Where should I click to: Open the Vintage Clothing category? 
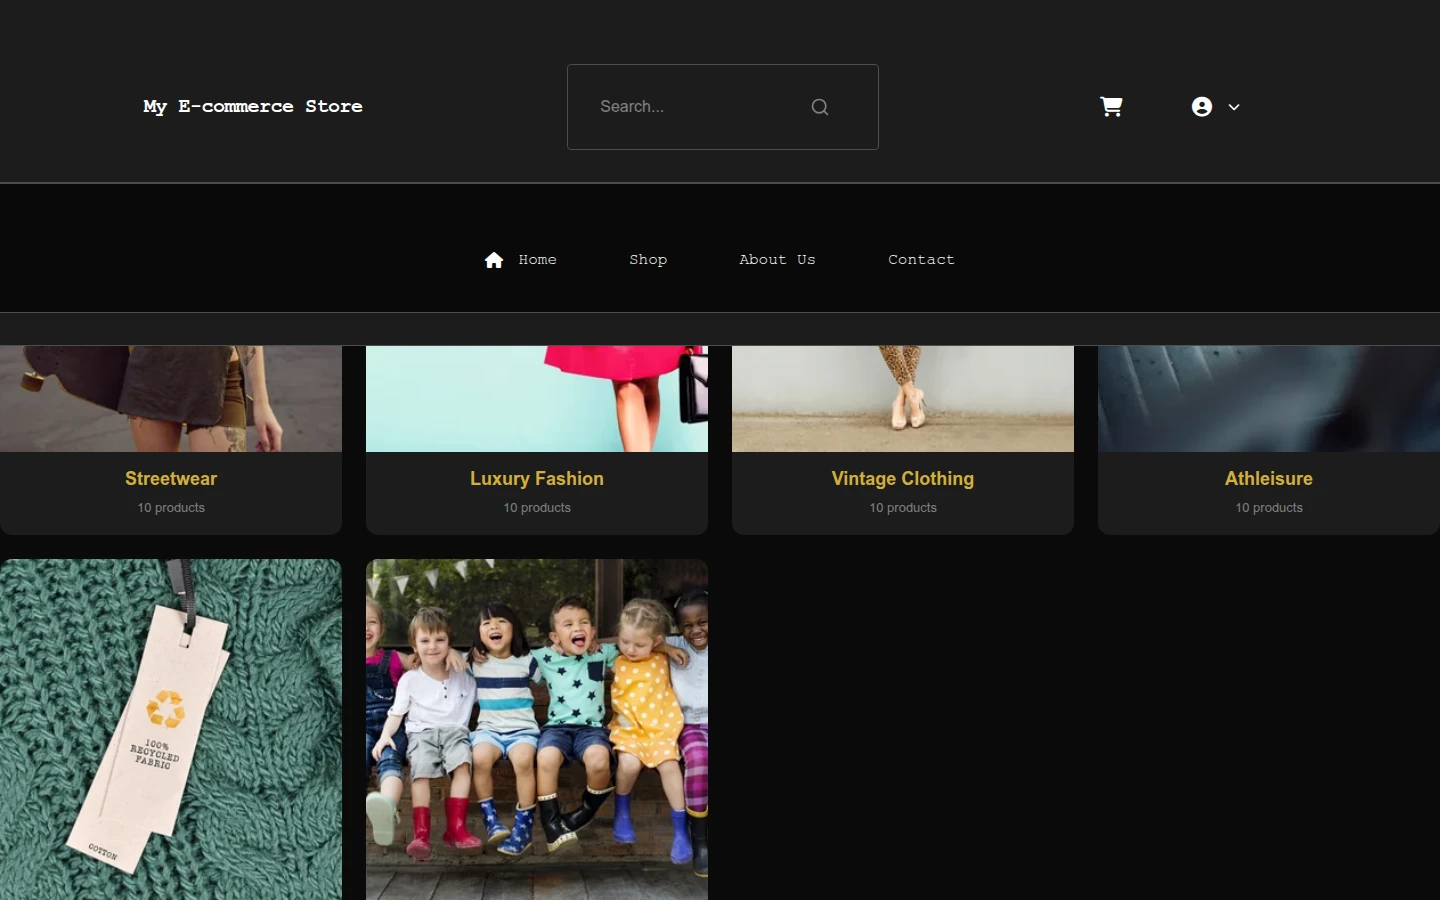[x=903, y=479]
